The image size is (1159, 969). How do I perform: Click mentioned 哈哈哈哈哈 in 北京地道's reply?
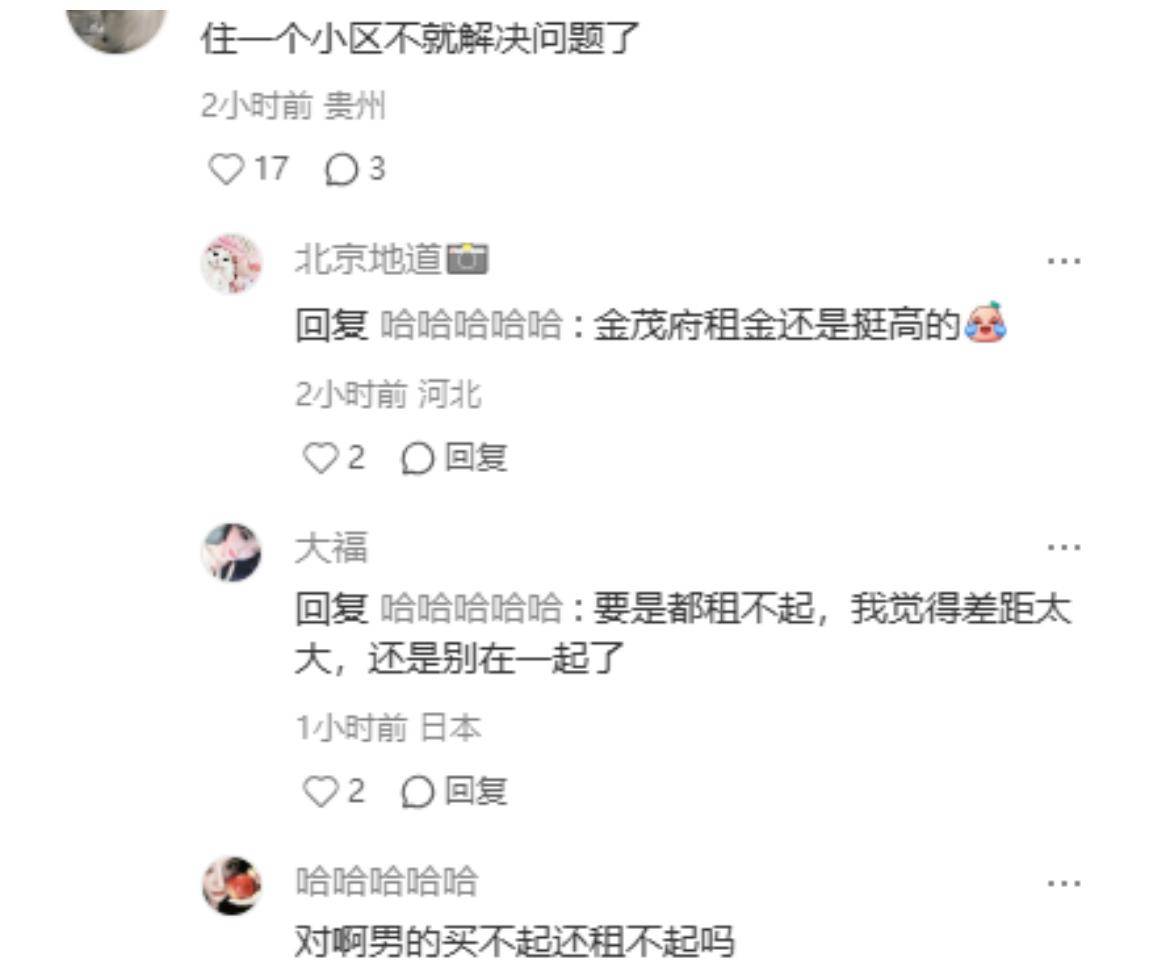472,325
